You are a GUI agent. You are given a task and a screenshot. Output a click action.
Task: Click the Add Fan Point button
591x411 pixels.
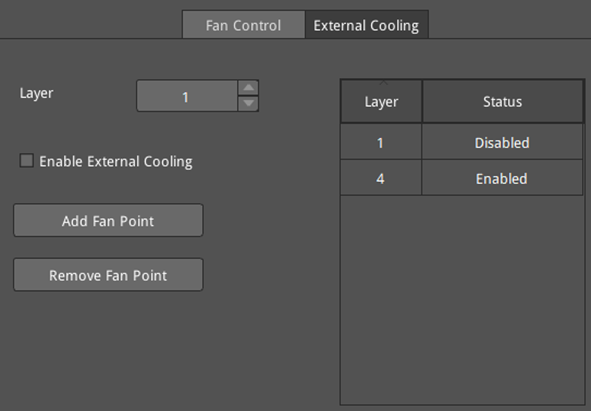click(x=108, y=221)
